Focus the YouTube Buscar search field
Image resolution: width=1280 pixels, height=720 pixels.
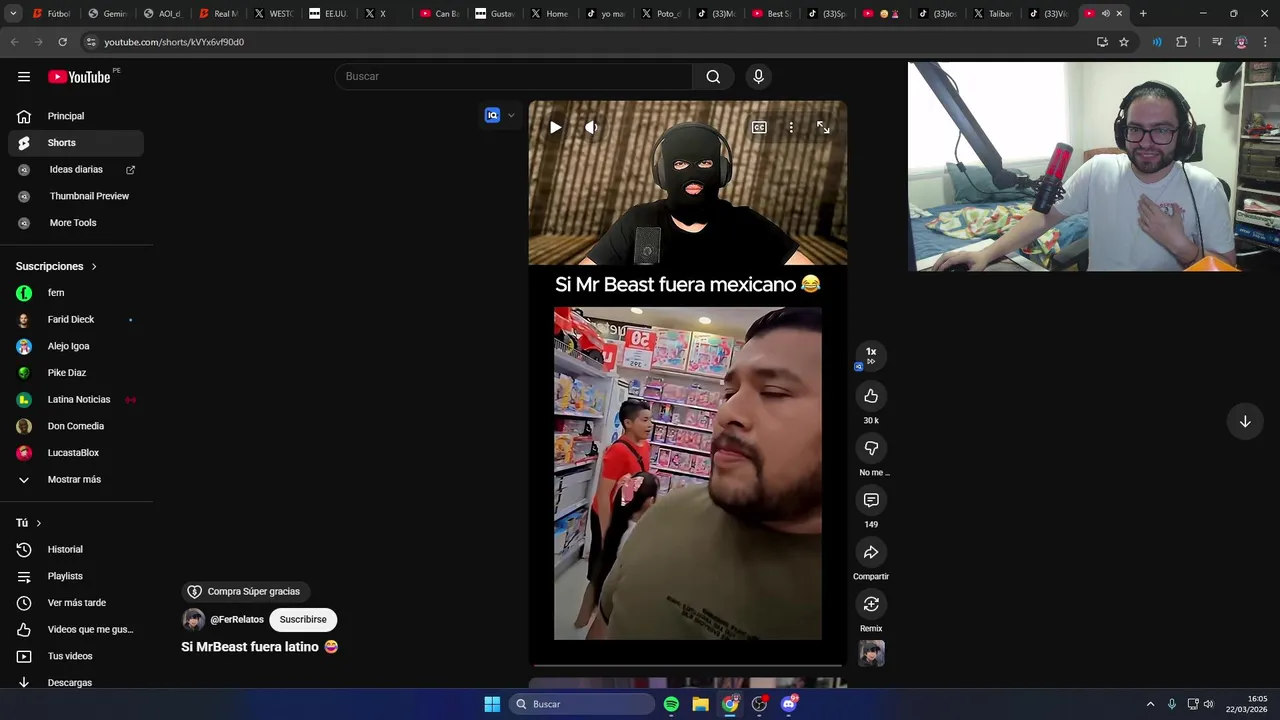point(513,77)
